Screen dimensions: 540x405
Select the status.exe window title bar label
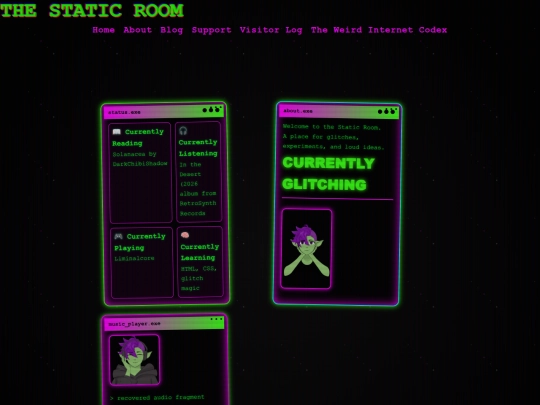[124, 112]
